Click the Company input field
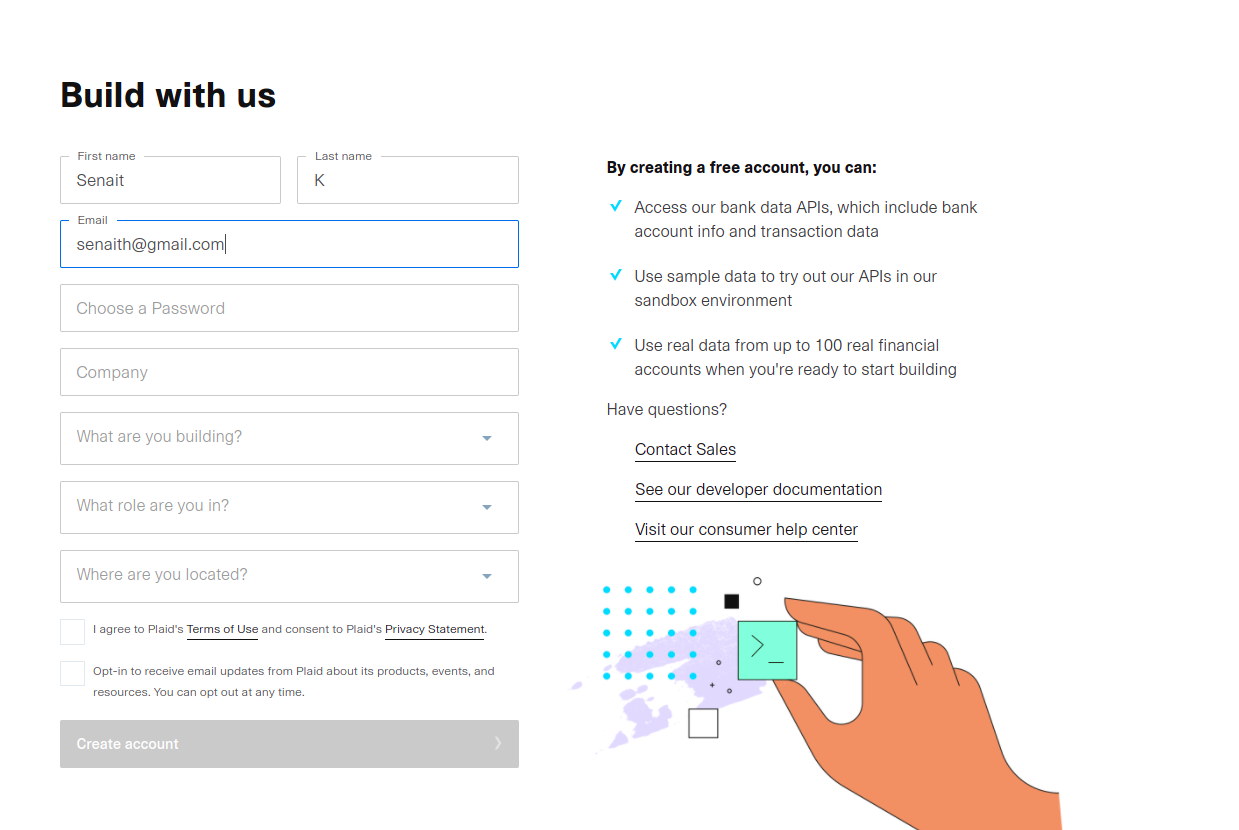This screenshot has width=1239, height=830. point(289,371)
